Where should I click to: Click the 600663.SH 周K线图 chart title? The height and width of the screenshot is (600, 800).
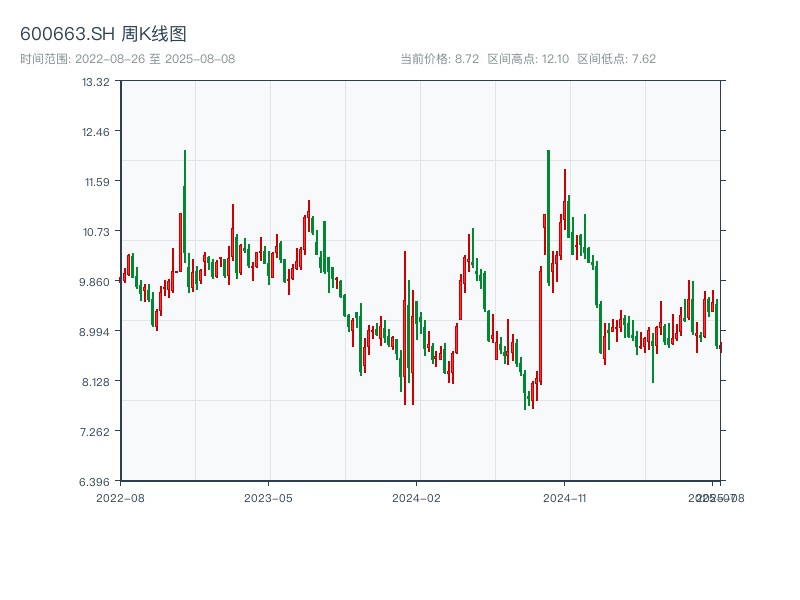[x=103, y=34]
